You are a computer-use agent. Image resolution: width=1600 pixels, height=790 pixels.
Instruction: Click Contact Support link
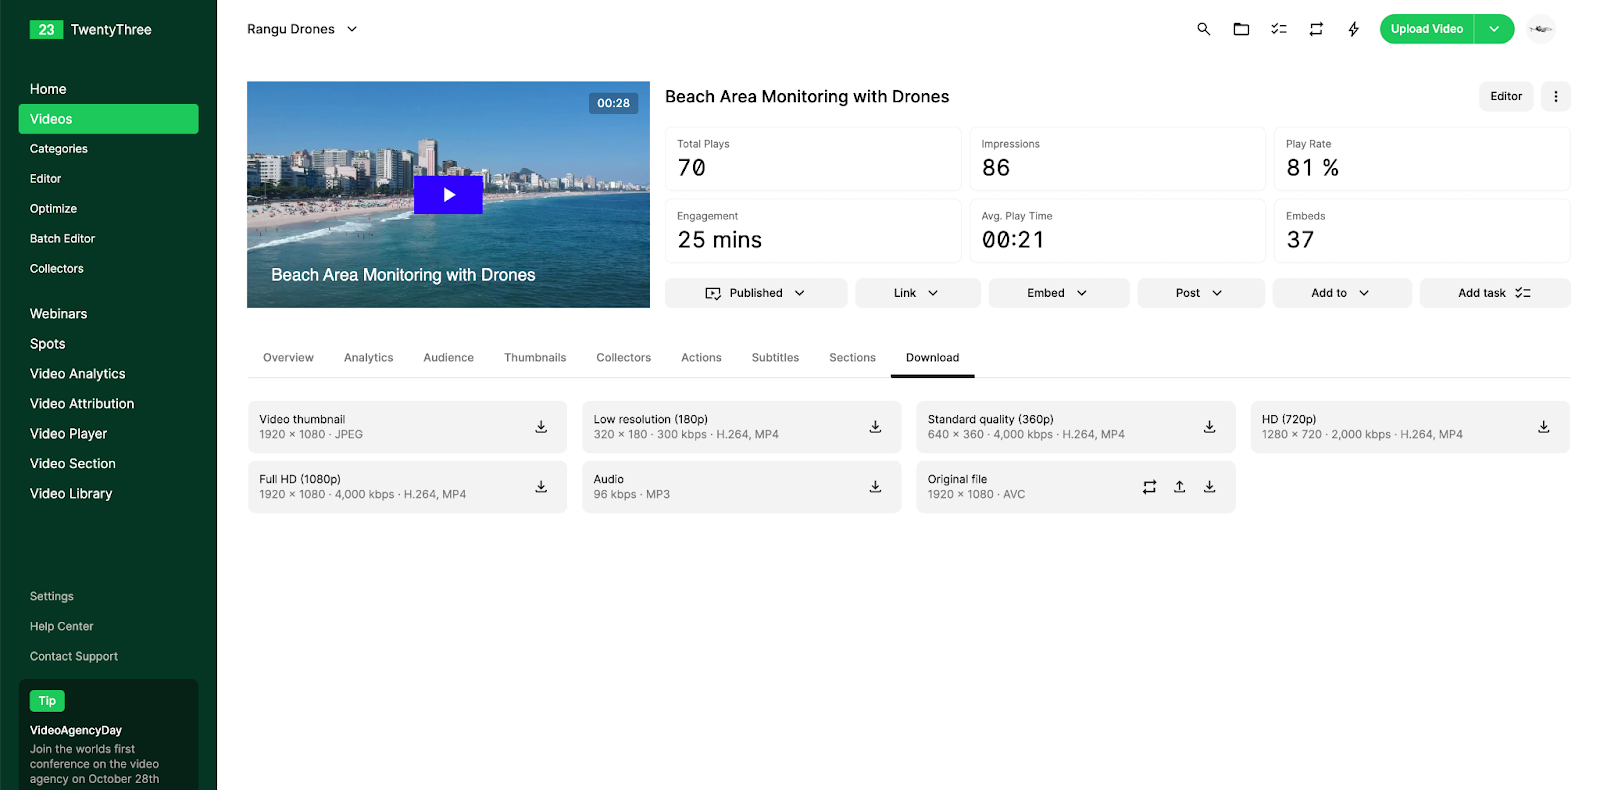pyautogui.click(x=74, y=656)
